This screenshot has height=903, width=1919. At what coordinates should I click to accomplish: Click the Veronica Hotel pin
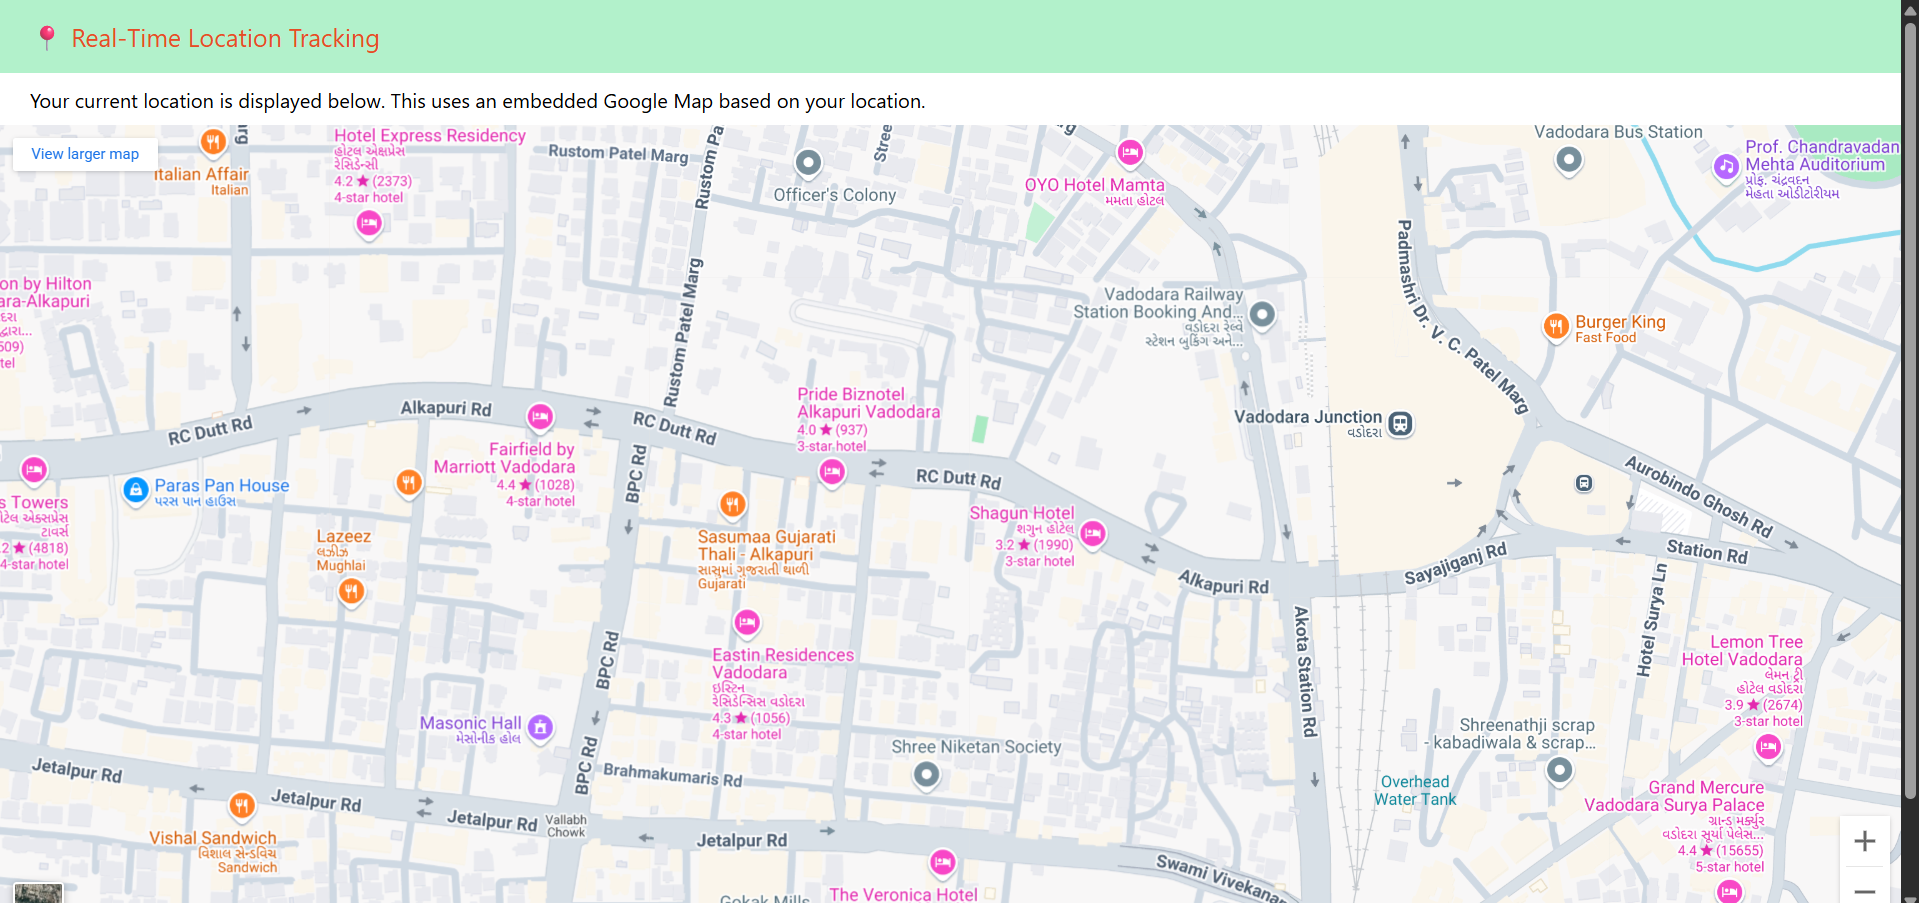(x=943, y=862)
